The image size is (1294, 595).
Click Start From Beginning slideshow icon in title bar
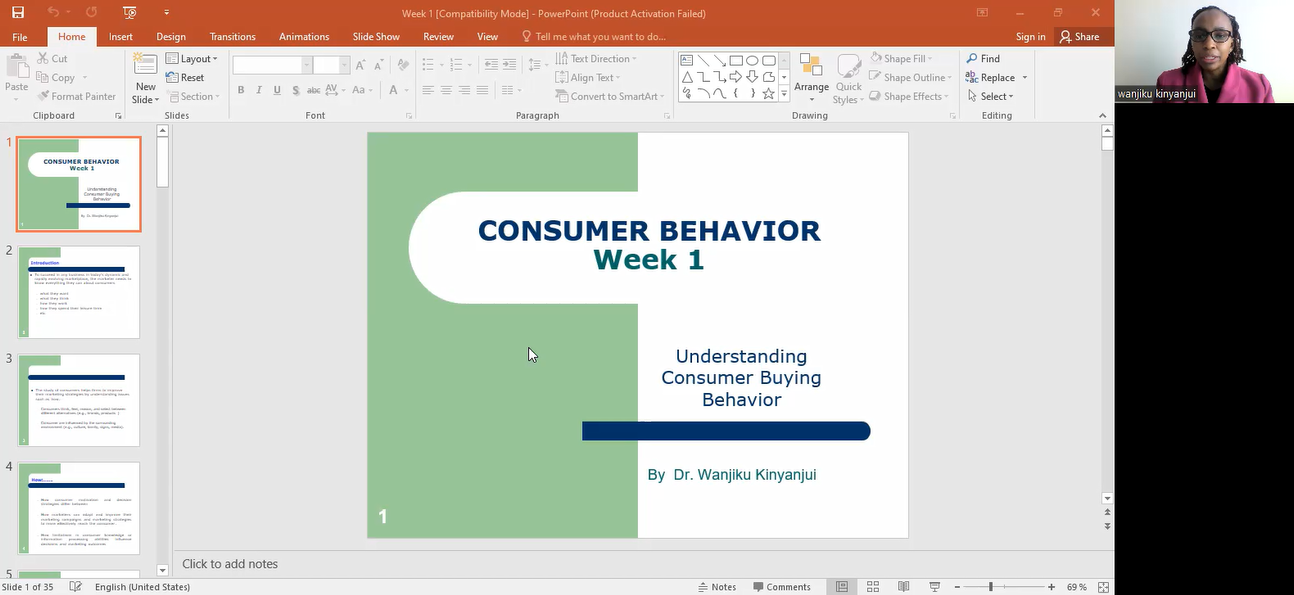tap(129, 13)
